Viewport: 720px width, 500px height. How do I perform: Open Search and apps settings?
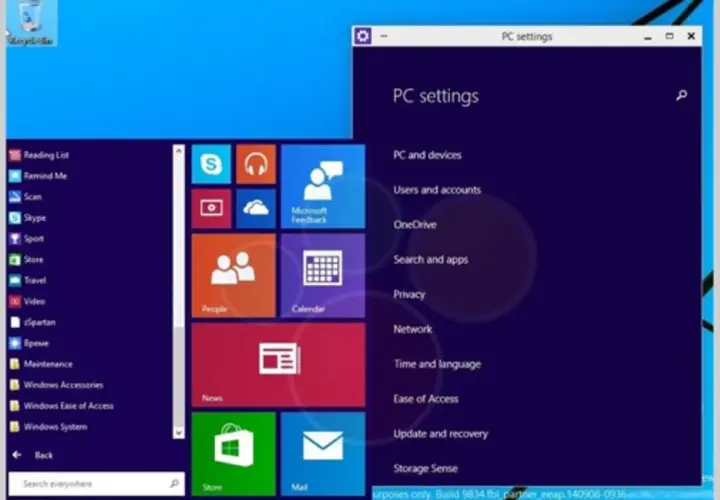pos(431,259)
